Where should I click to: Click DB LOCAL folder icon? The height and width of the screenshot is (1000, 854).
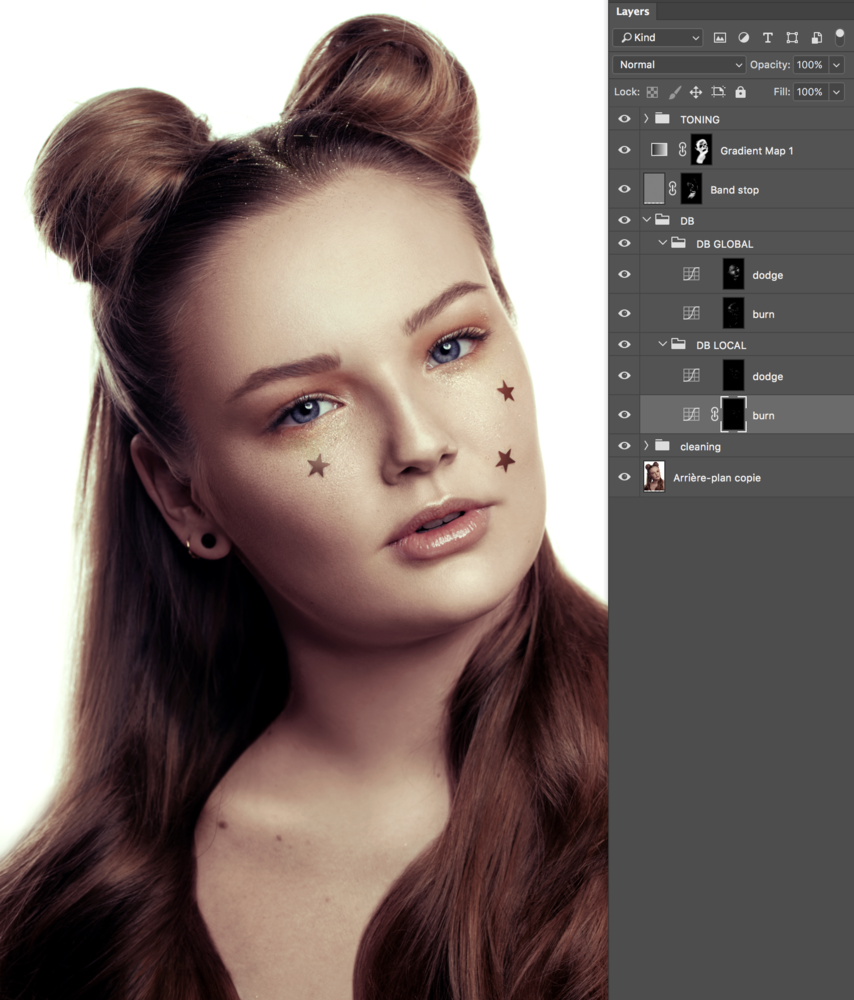click(679, 344)
